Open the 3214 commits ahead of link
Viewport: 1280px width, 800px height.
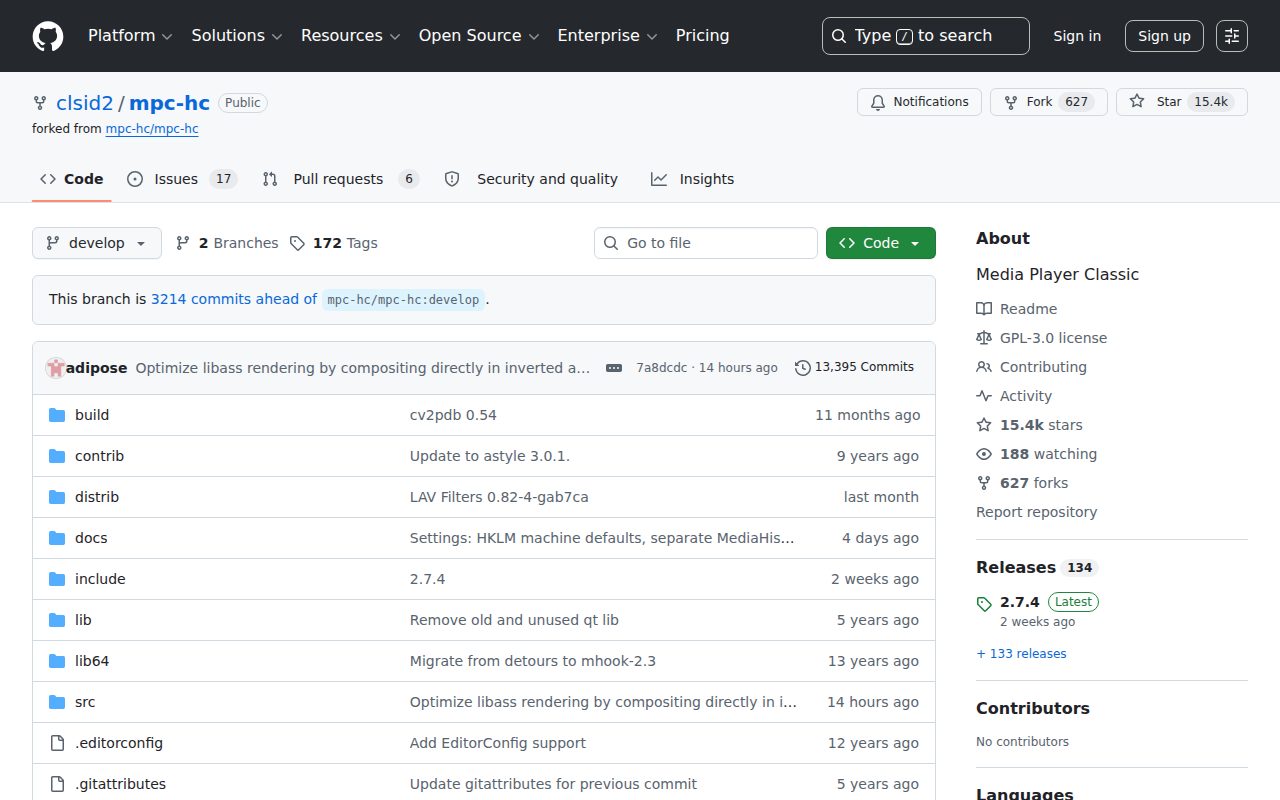pyautogui.click(x=234, y=299)
